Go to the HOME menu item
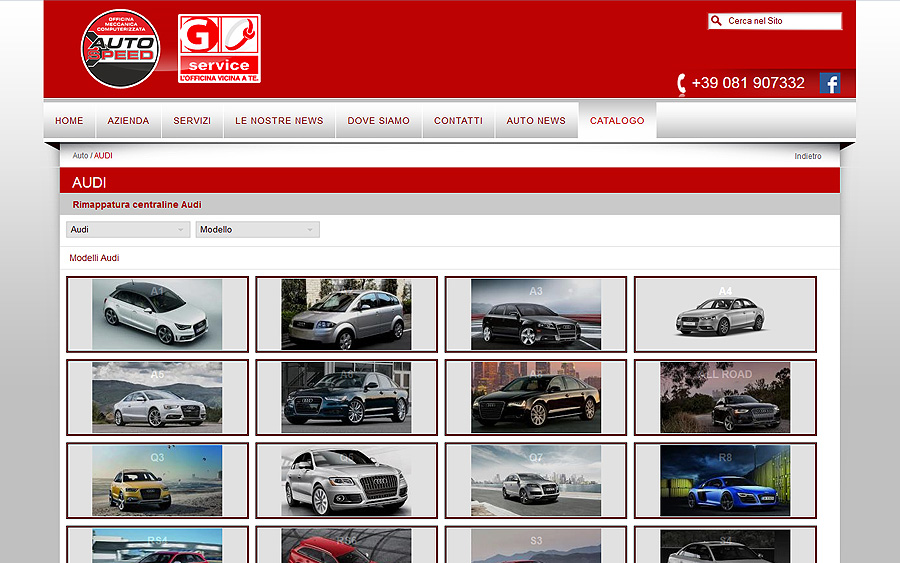900x563 pixels. pos(69,121)
